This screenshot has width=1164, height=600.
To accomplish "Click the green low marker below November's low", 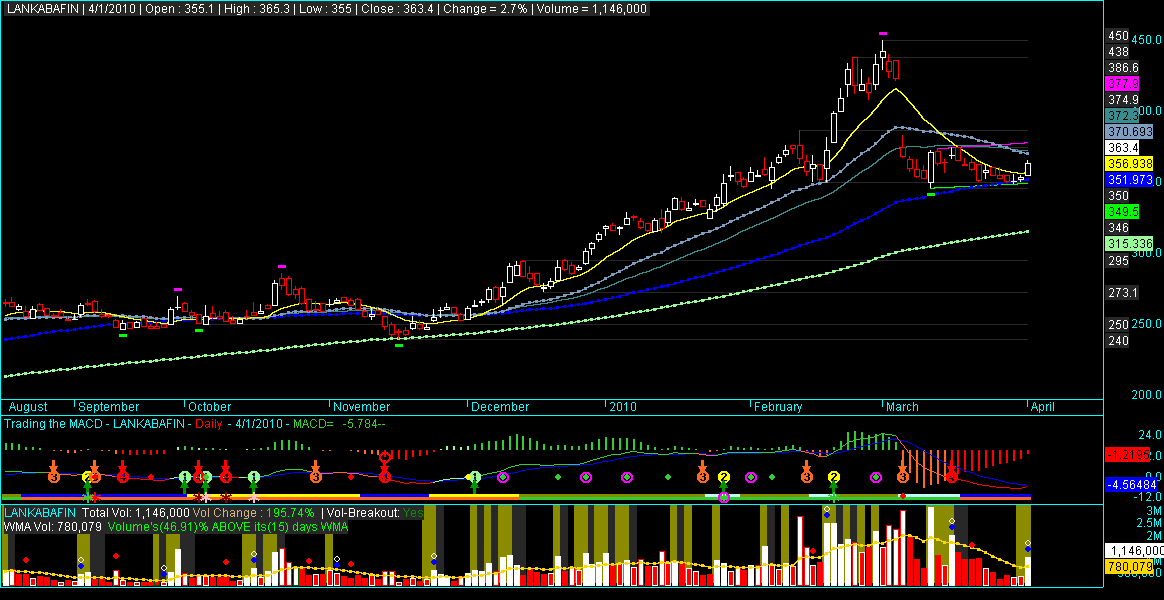I will [x=399, y=345].
